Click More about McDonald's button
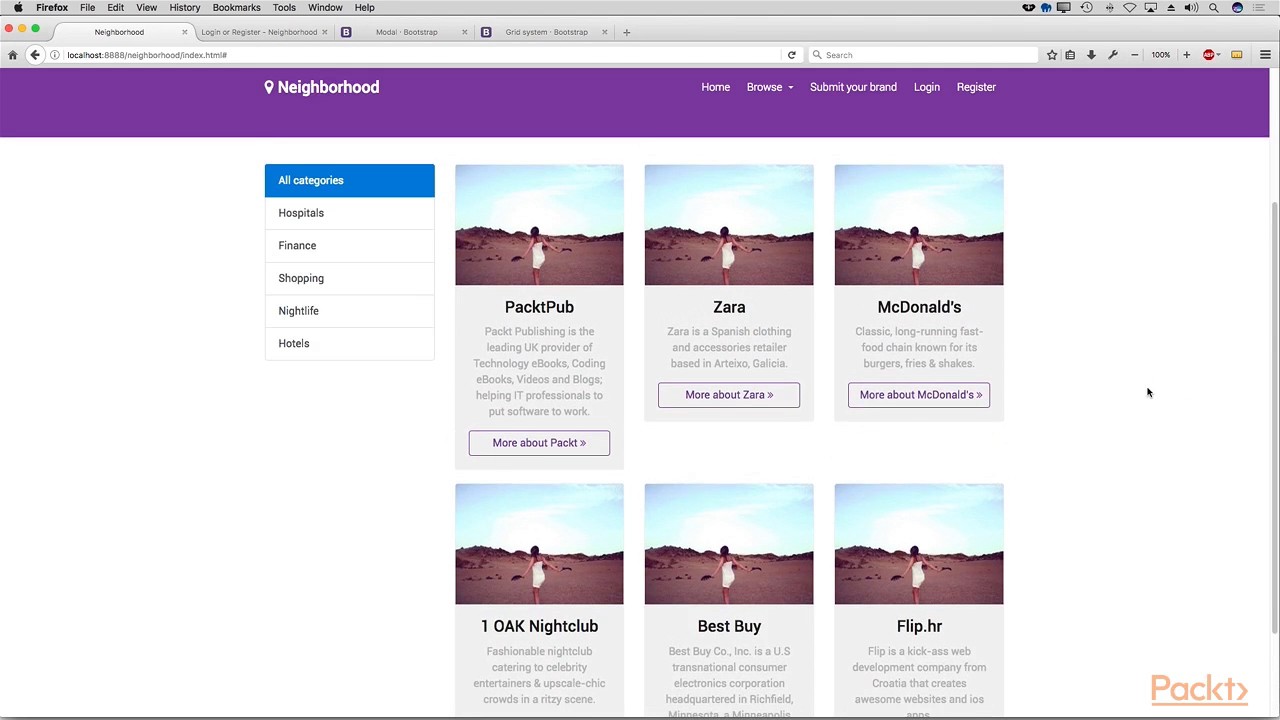Screen dimensions: 1280x720 coord(919,395)
